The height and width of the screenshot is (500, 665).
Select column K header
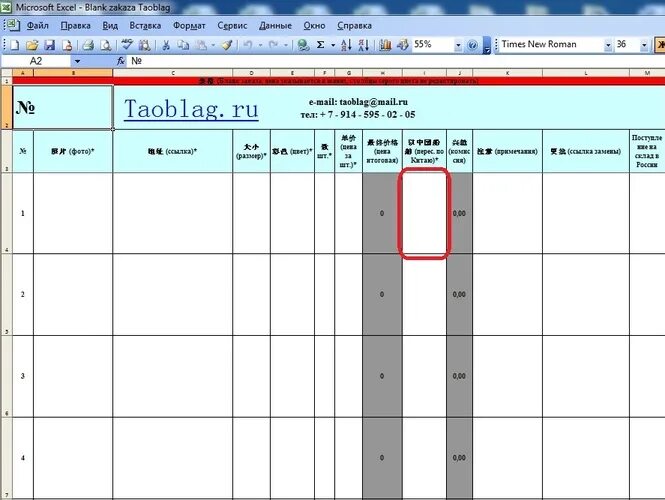coord(508,73)
